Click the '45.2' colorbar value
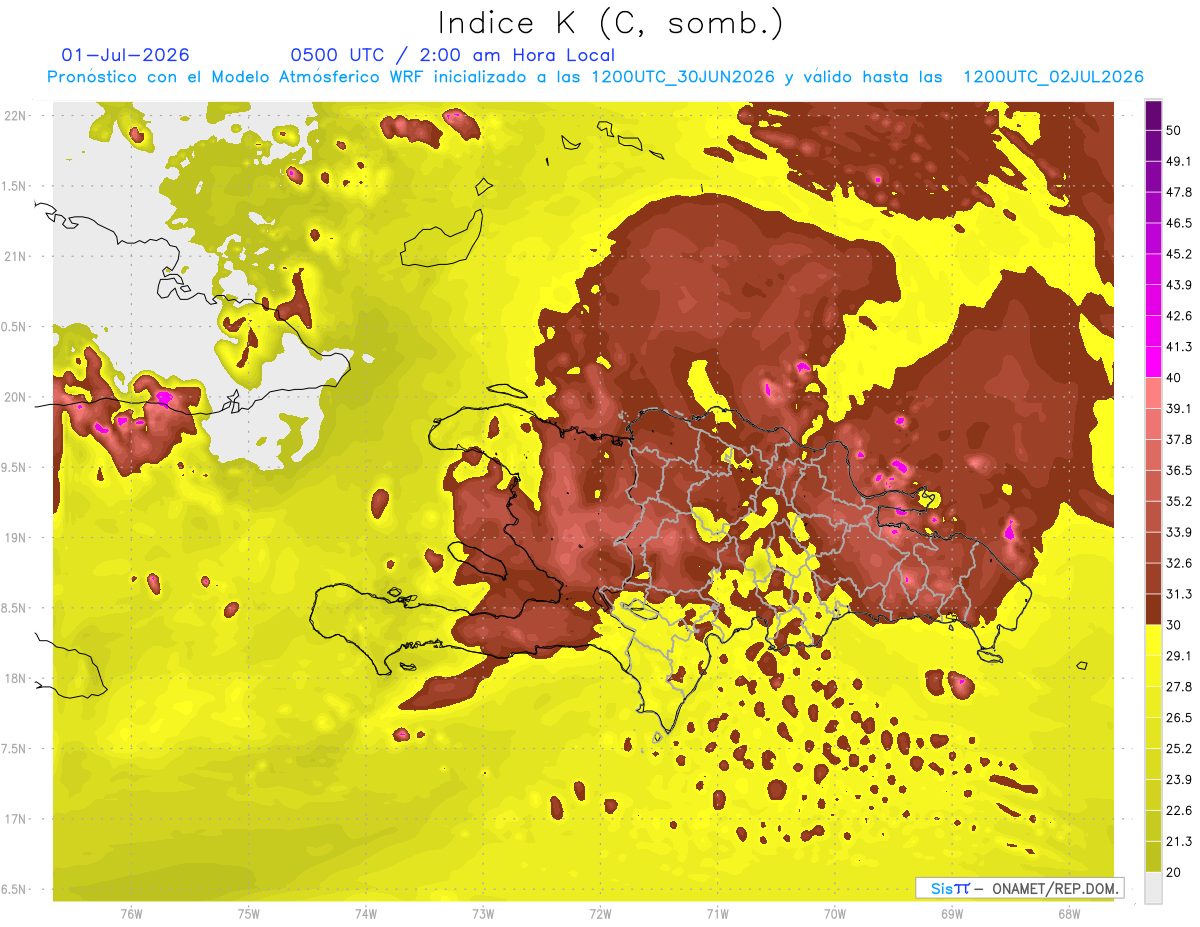The height and width of the screenshot is (927, 1200). 1178,254
